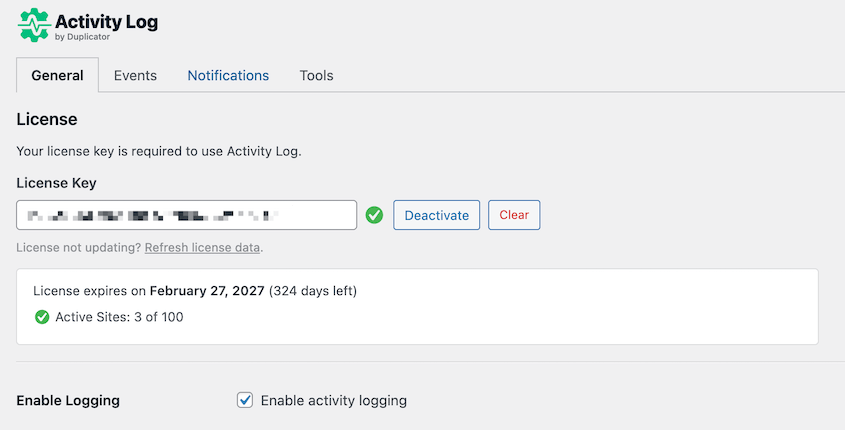Switch to the General tab
Image resolution: width=845 pixels, height=430 pixels.
pos(57,75)
